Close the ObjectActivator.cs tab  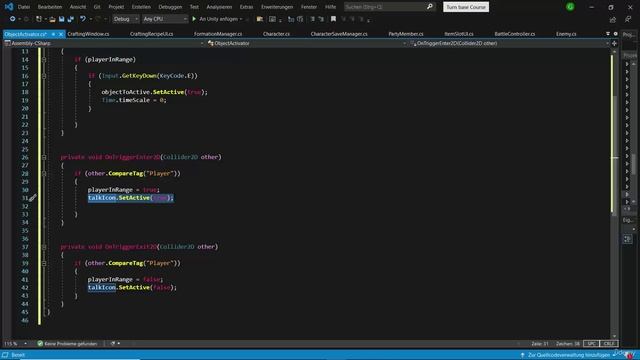point(61,34)
